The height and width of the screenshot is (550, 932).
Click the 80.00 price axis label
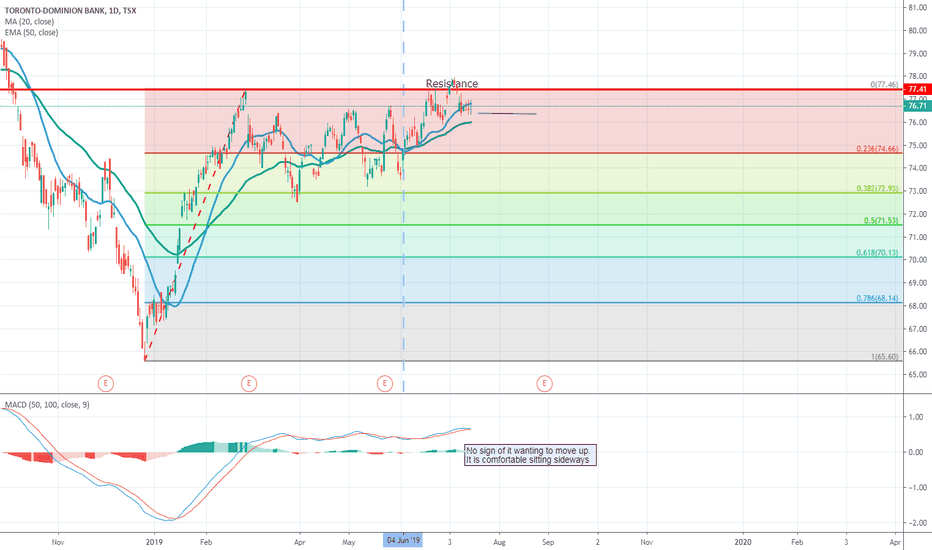coord(918,30)
